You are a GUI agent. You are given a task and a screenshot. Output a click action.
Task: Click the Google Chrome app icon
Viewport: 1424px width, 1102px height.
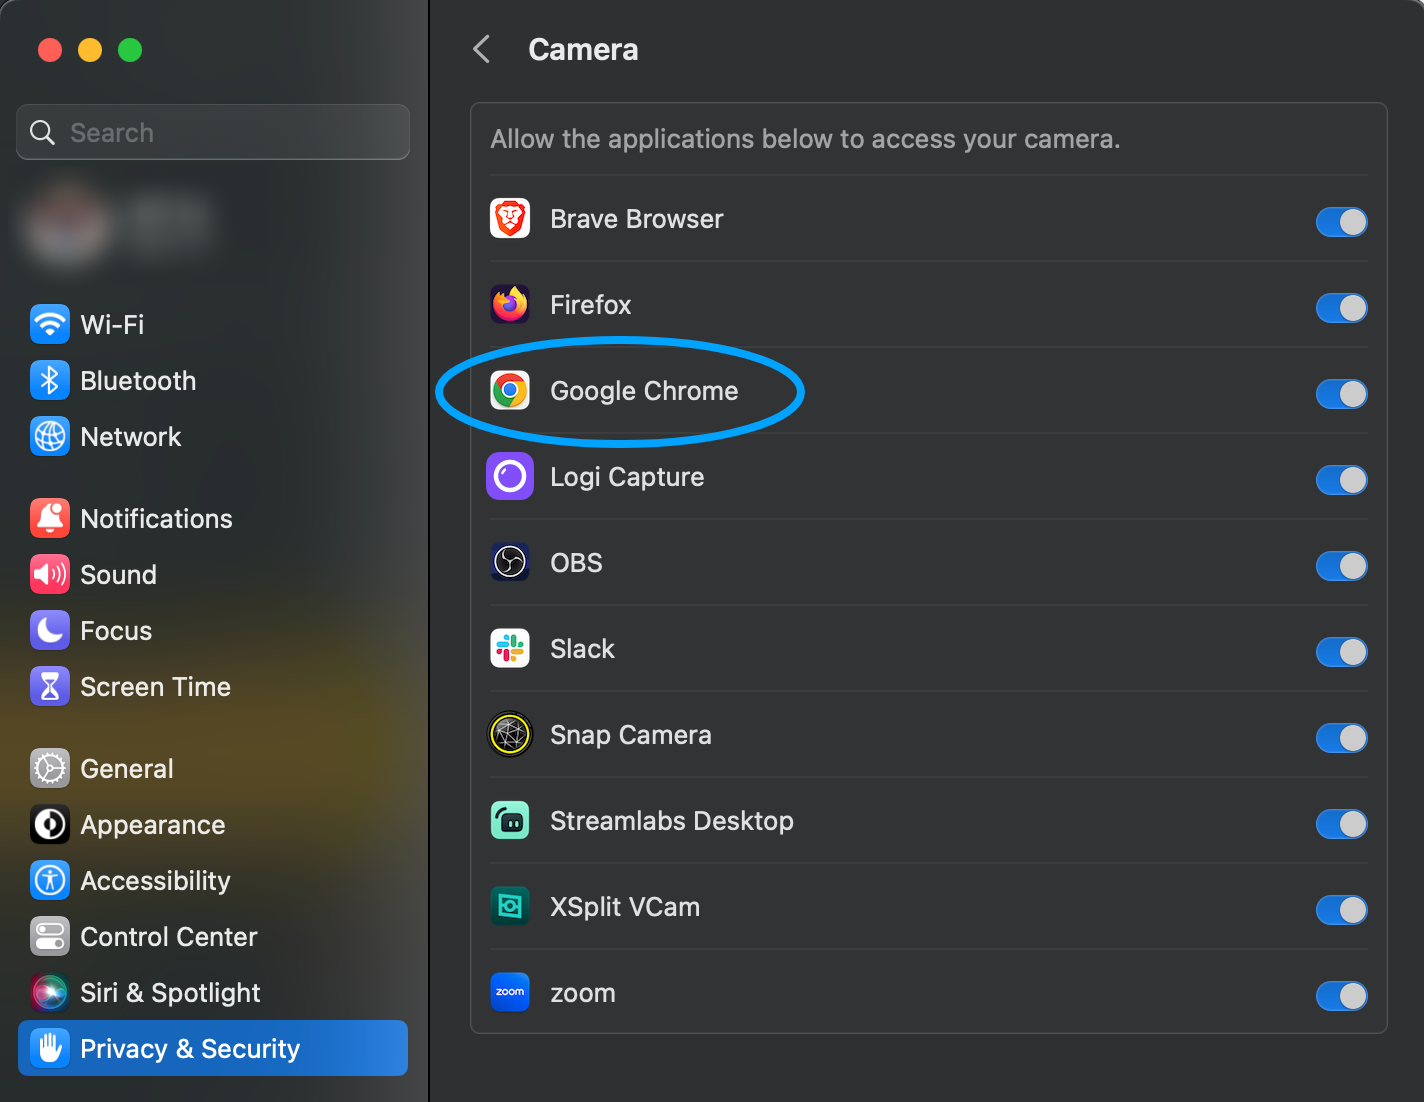pos(510,390)
